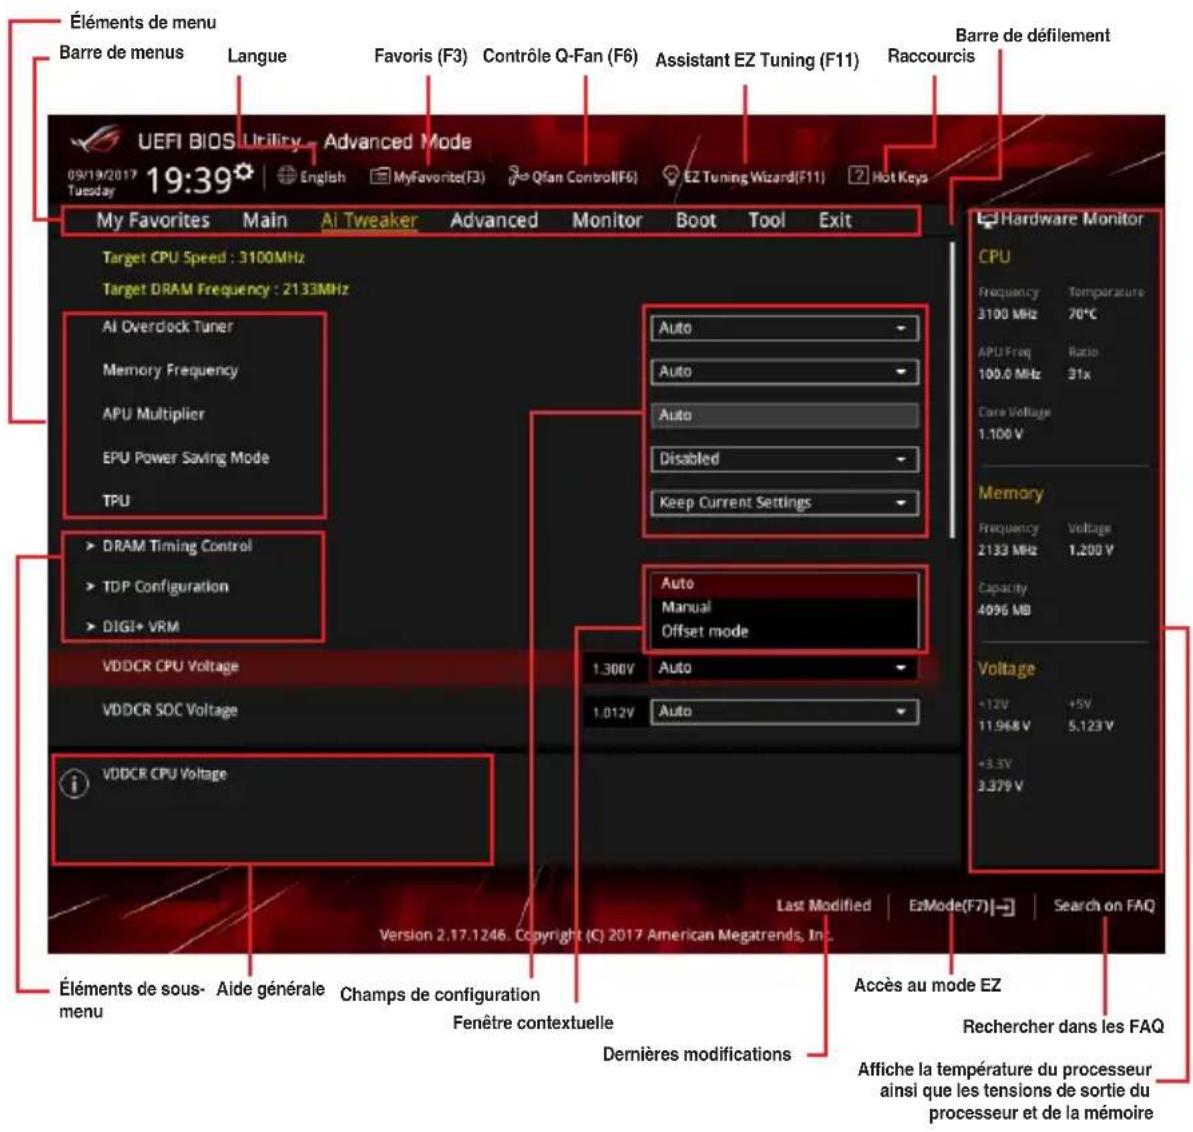
Task: Open the Tool tab
Action: point(766,221)
